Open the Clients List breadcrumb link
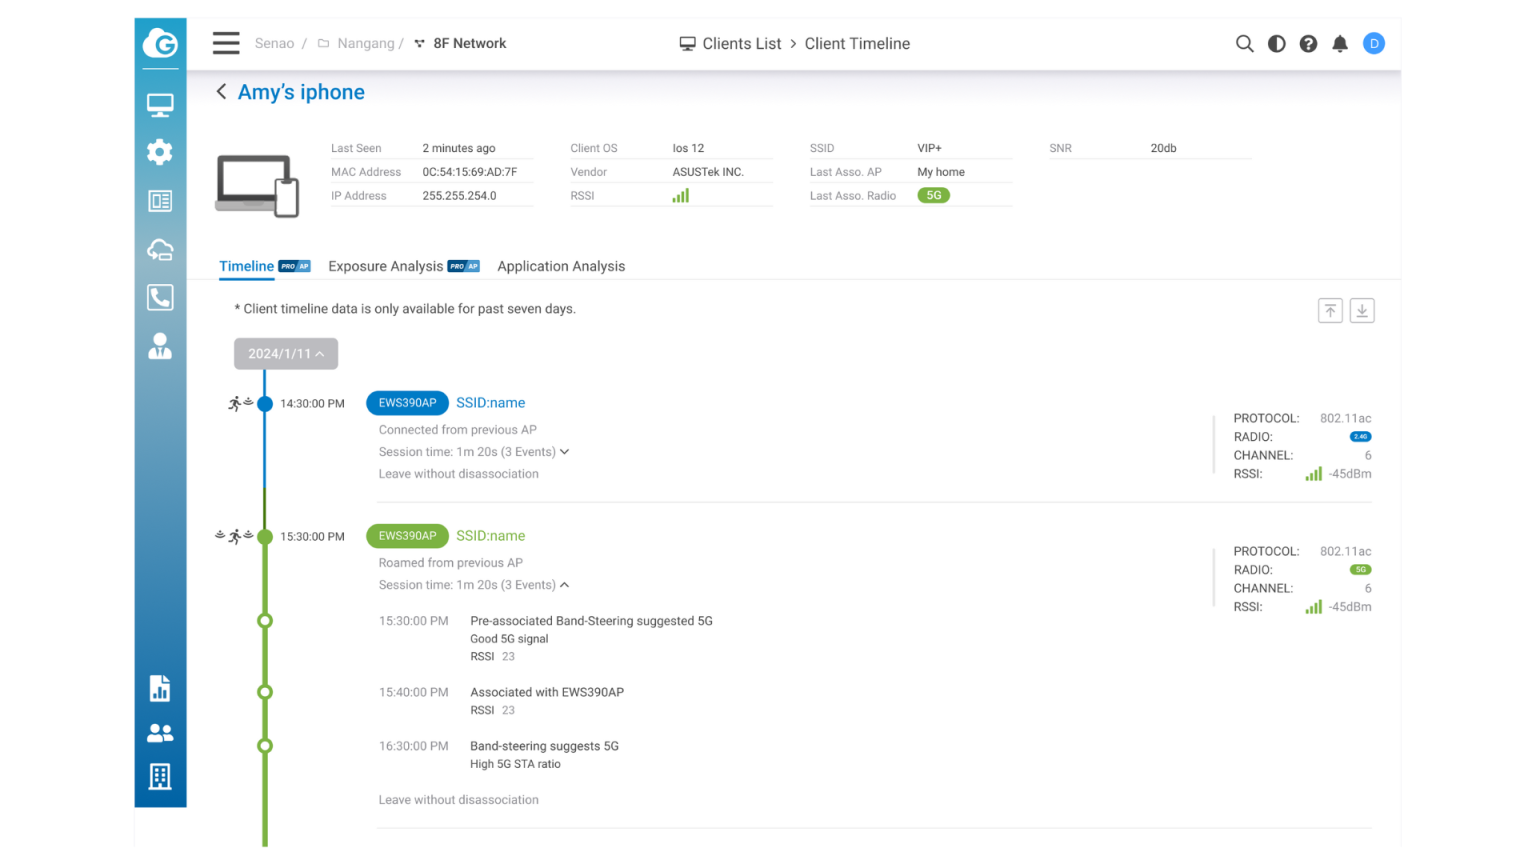Viewport: 1536px width, 864px height. (x=741, y=43)
